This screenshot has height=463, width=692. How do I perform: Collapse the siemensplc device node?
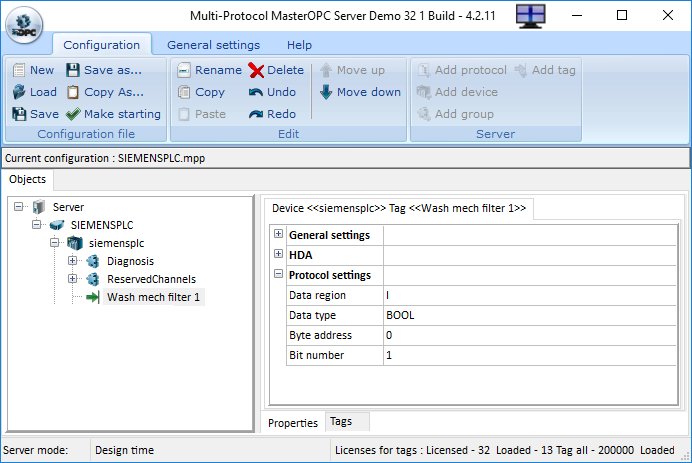(55, 242)
